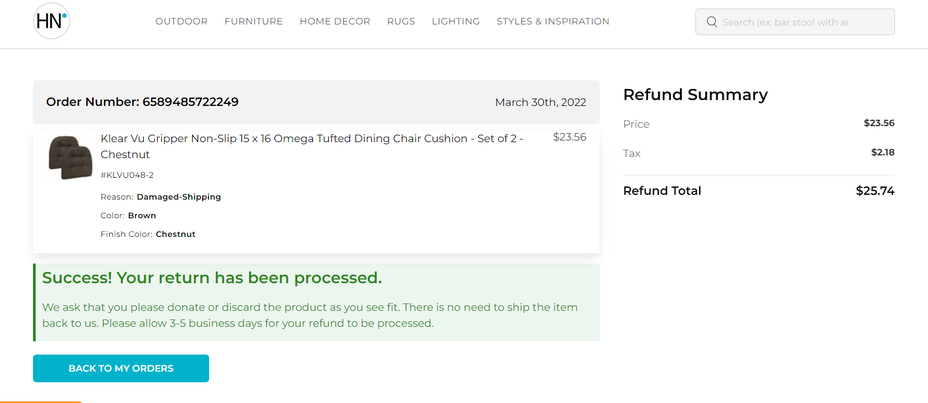Click the Refund Total amount $25.74
The height and width of the screenshot is (403, 928).
click(875, 191)
